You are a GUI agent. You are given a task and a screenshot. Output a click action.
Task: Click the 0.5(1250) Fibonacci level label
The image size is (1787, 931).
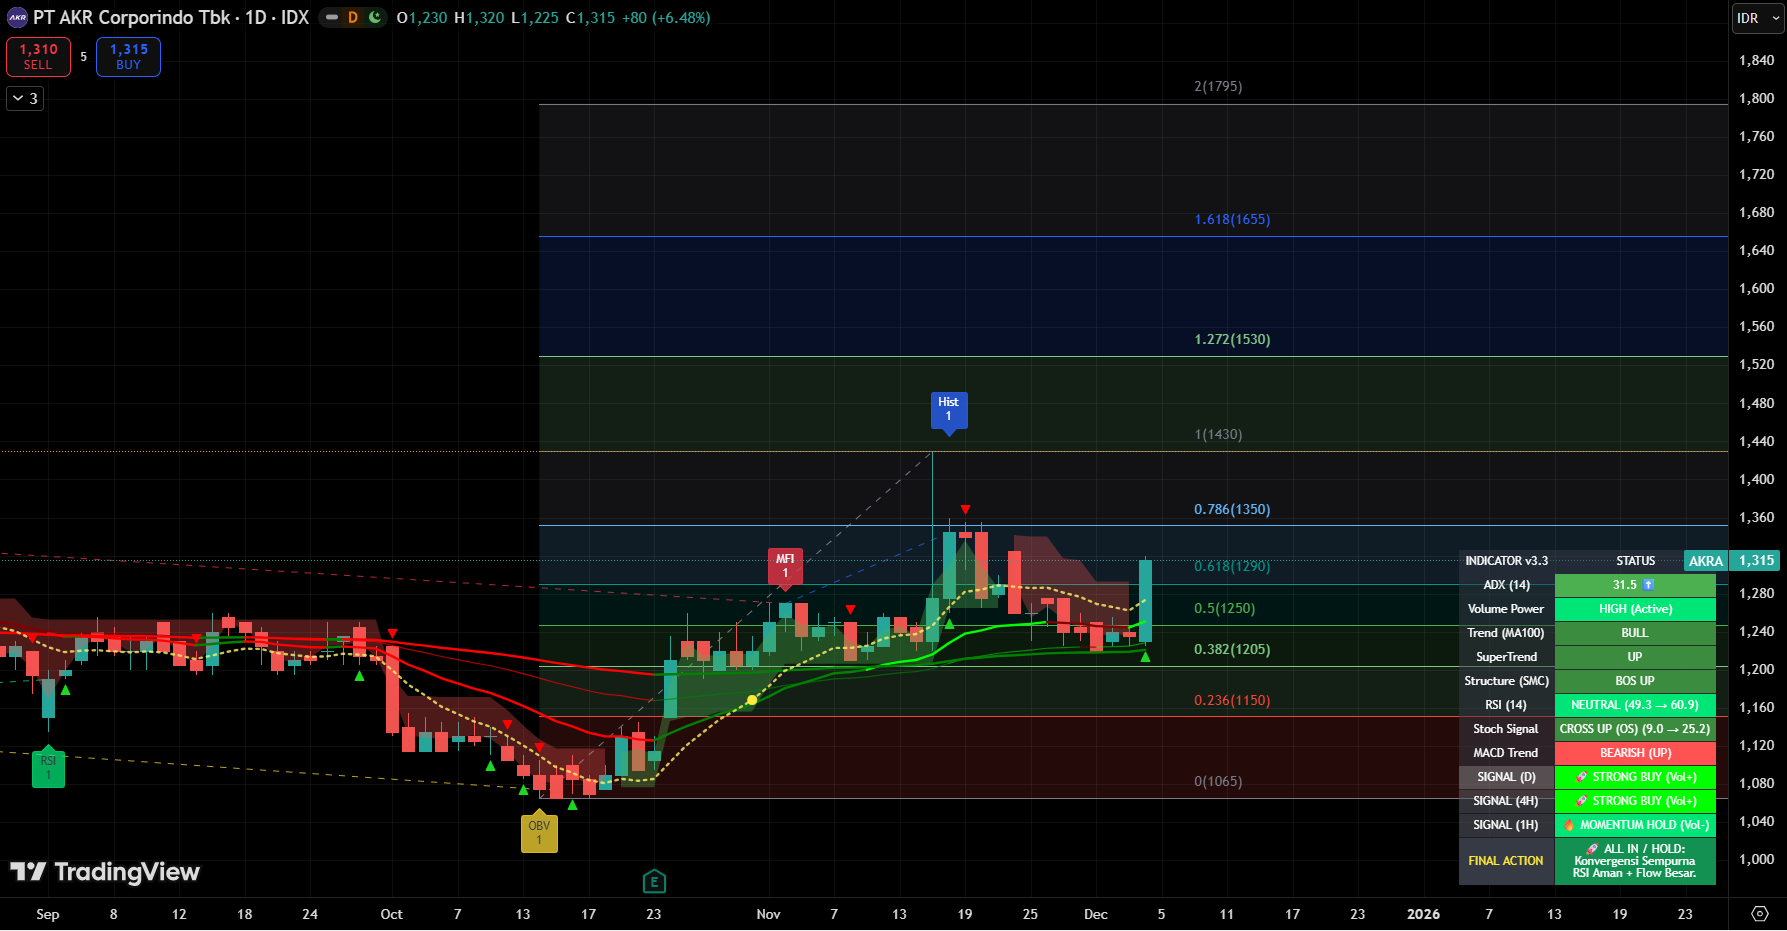point(1224,608)
